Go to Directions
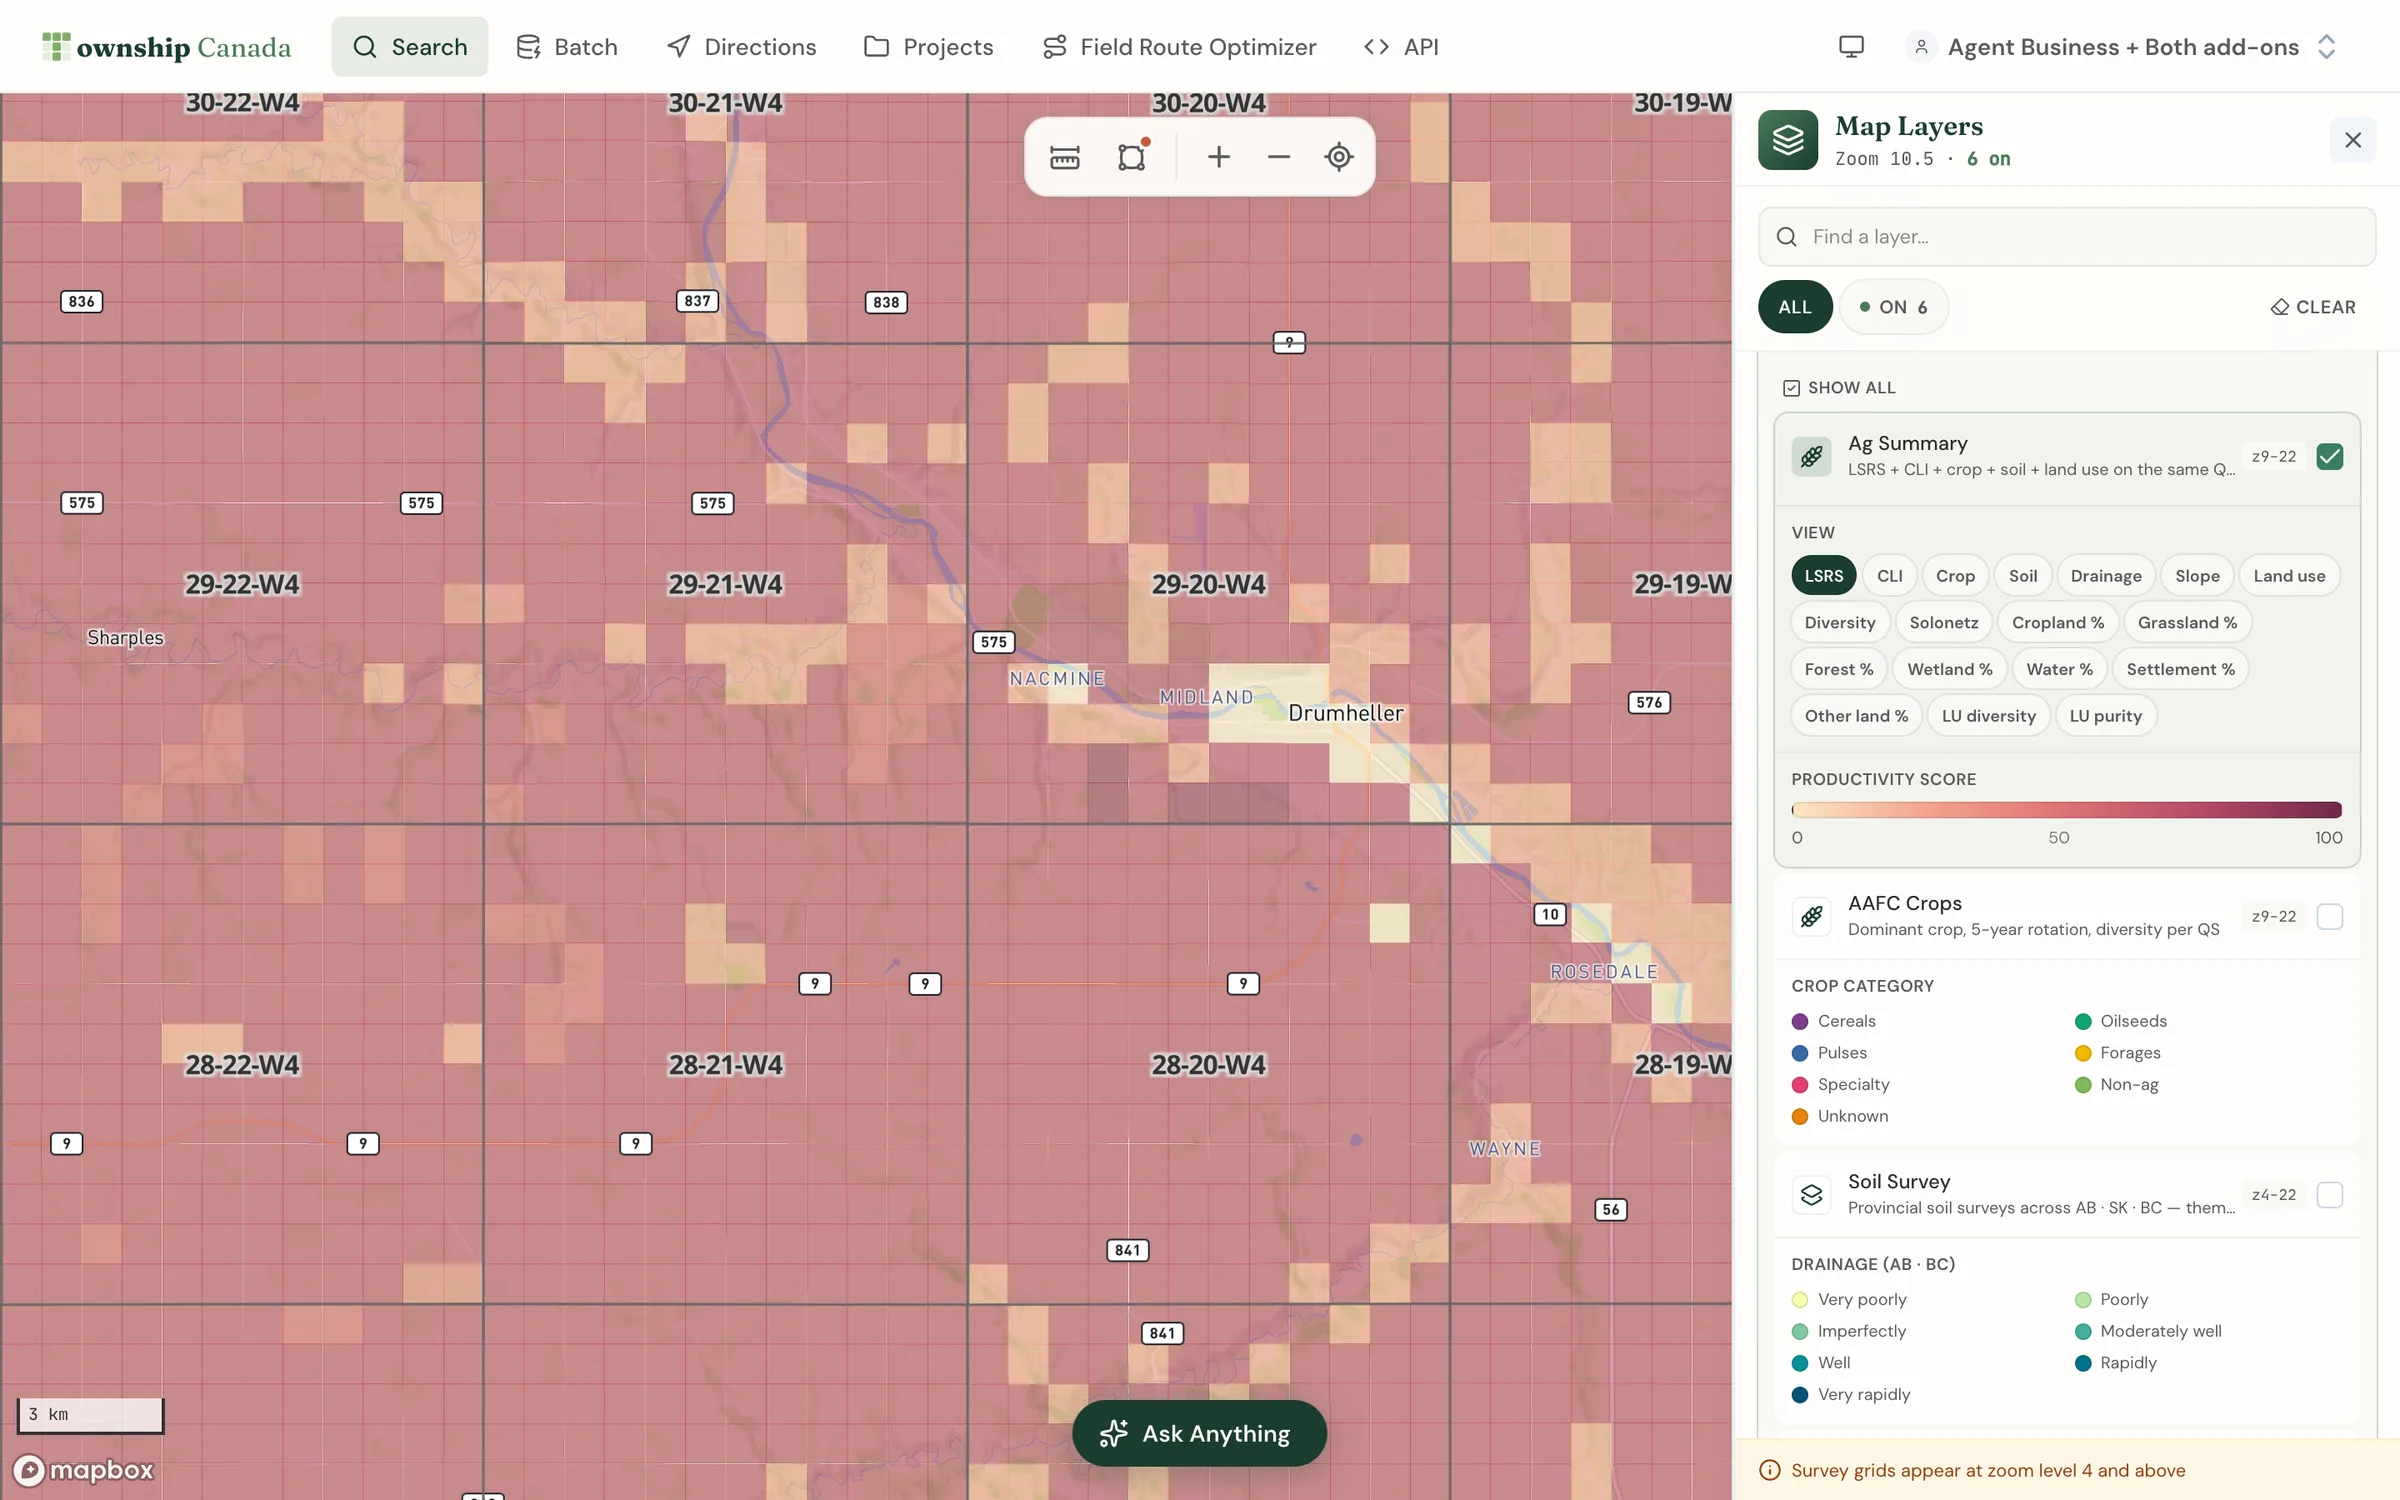 click(x=741, y=47)
